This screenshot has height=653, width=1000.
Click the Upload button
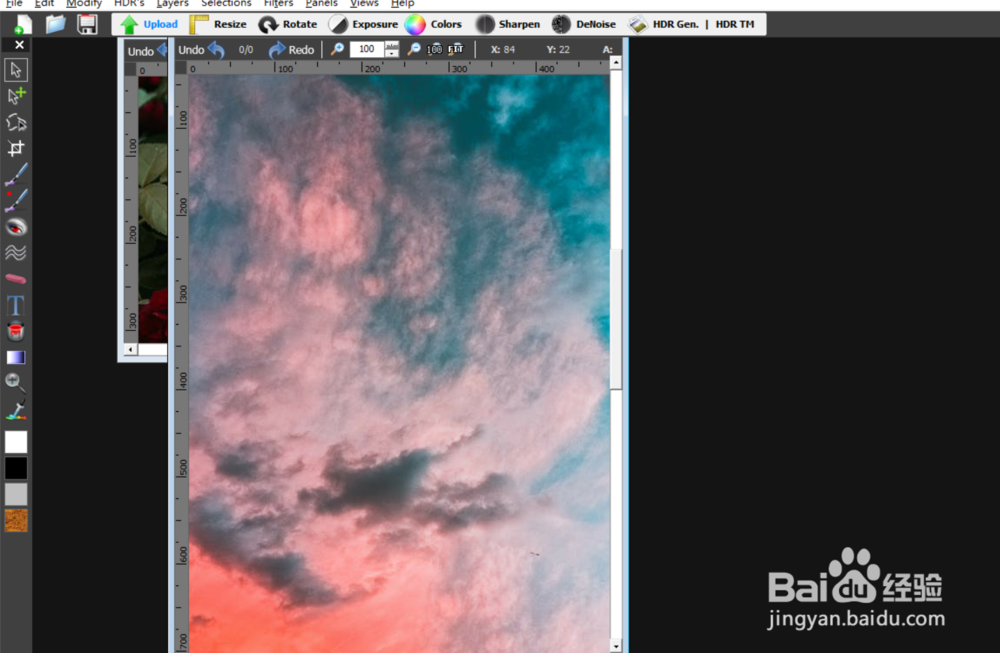point(149,24)
